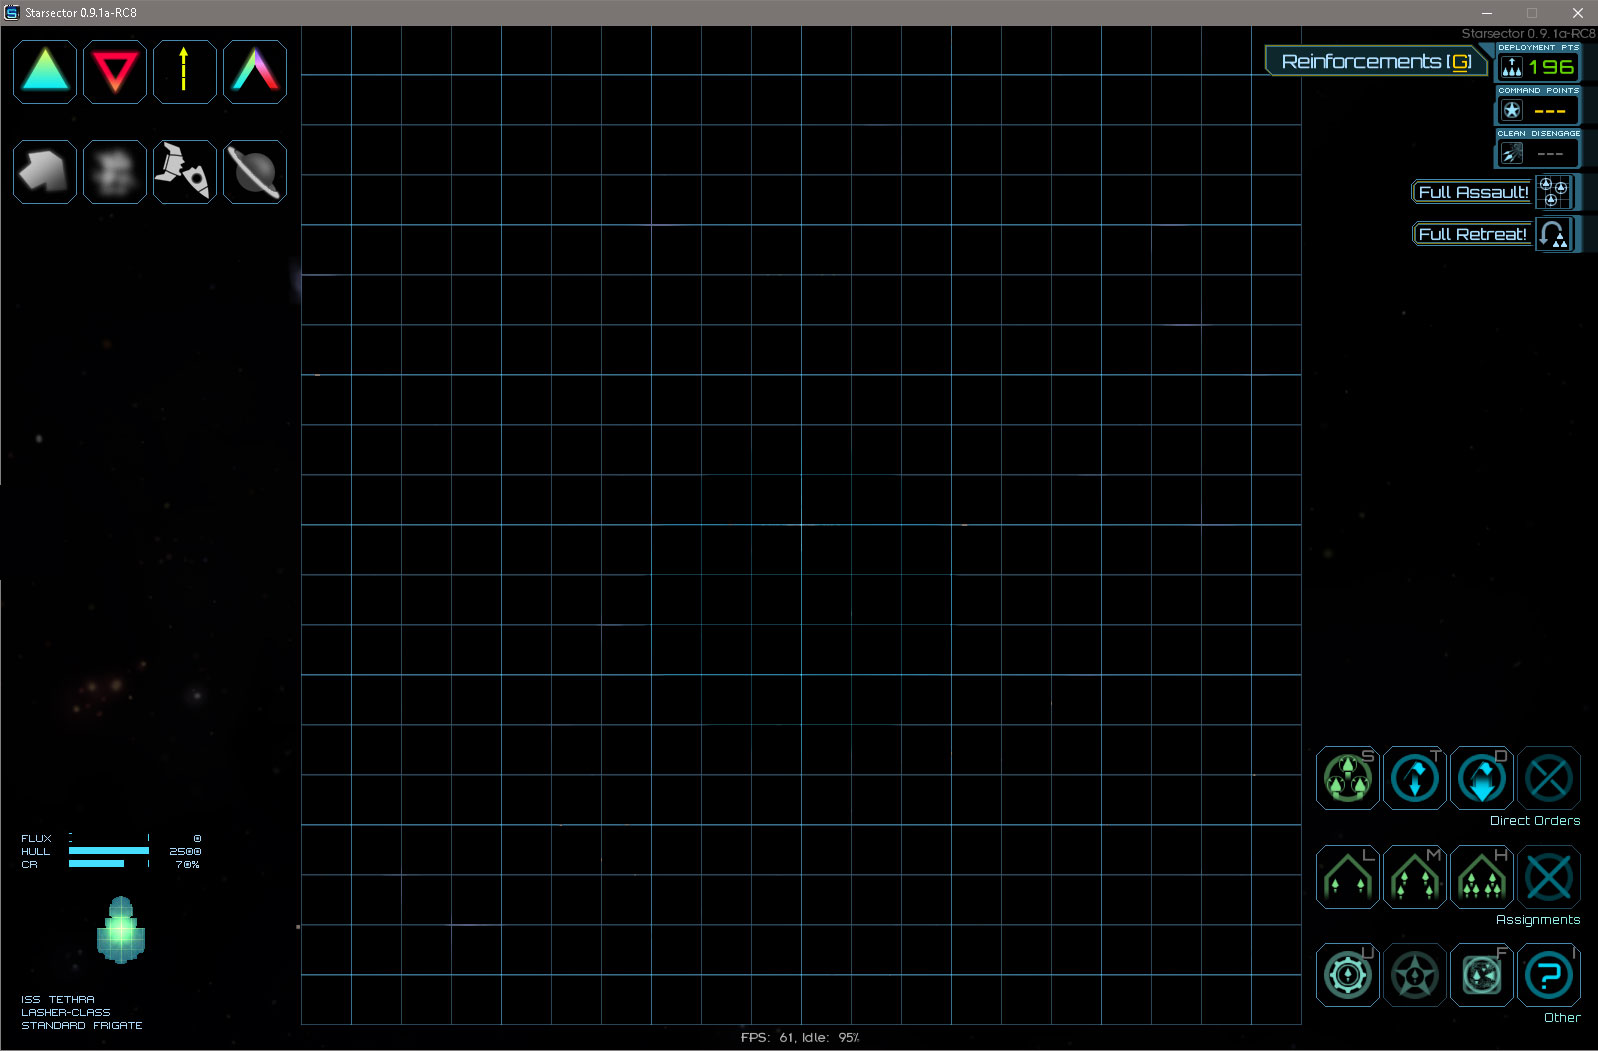Minimize the Starsector window

[x=1487, y=13]
